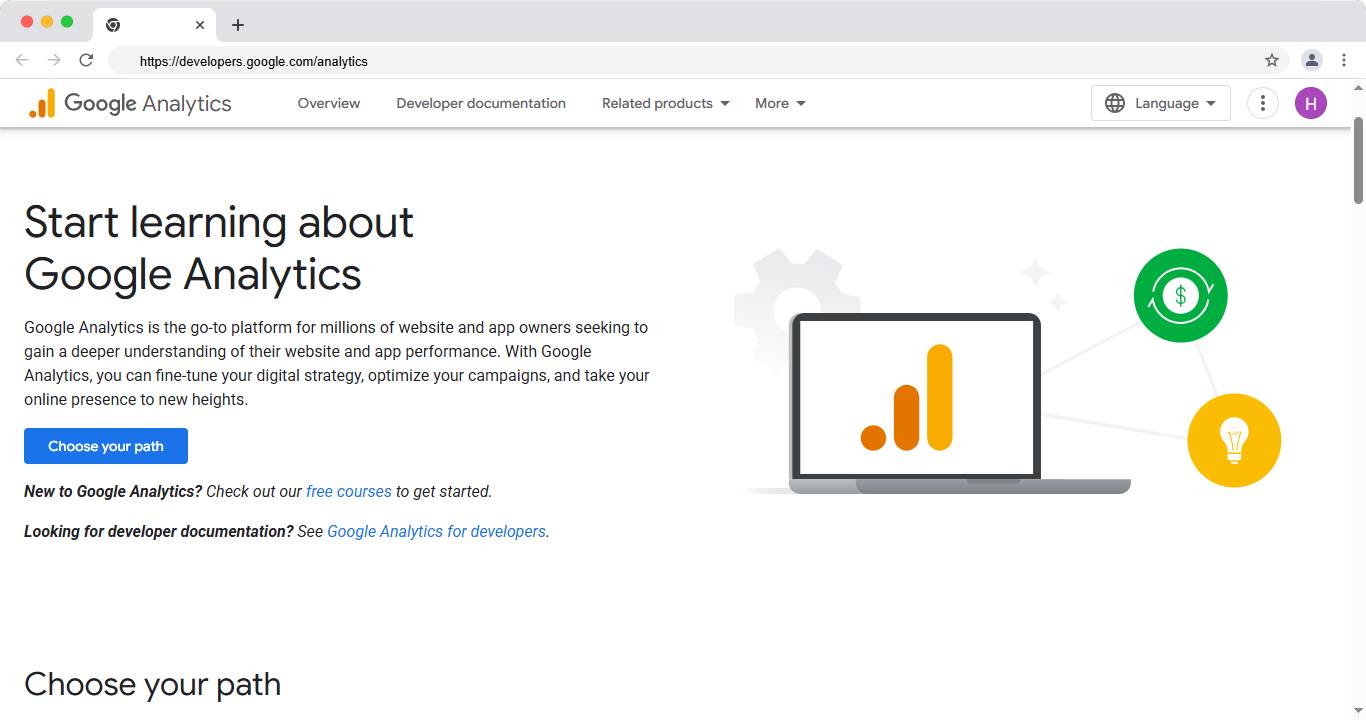Click the purple H account avatar
1366x720 pixels.
pyautogui.click(x=1311, y=103)
